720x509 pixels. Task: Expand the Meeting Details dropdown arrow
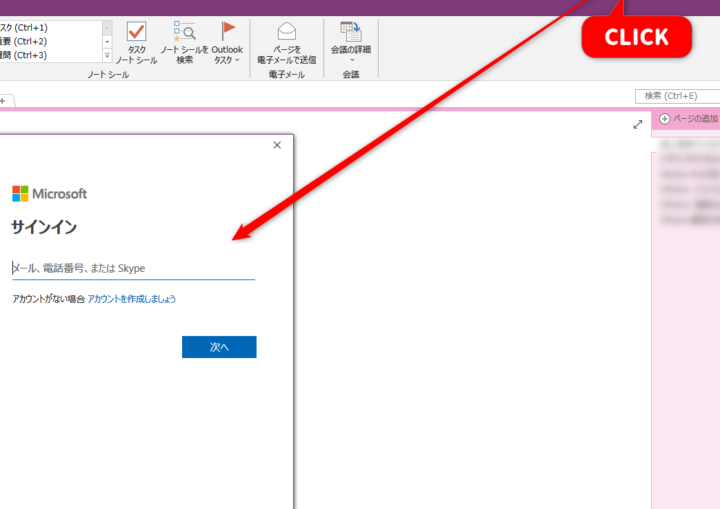coord(352,60)
